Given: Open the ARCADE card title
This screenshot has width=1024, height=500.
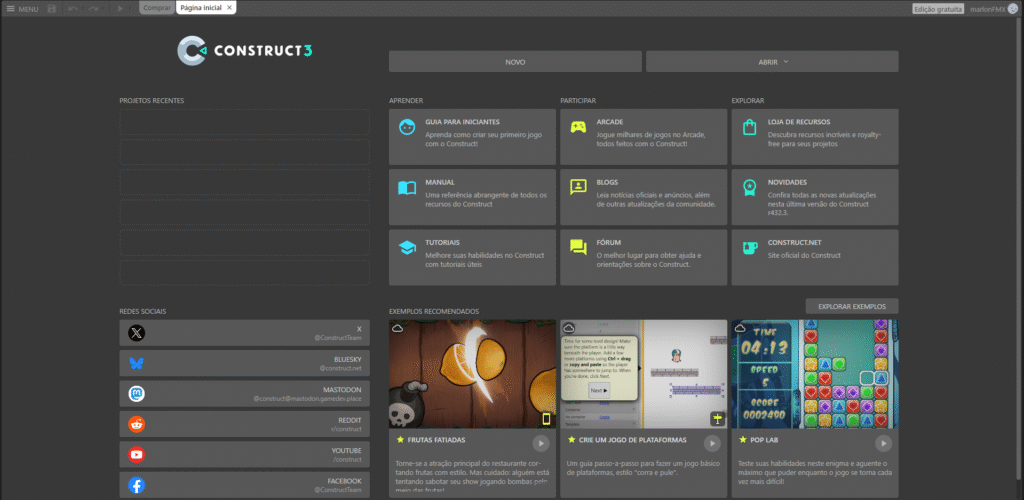Looking at the screenshot, I should (x=609, y=122).
